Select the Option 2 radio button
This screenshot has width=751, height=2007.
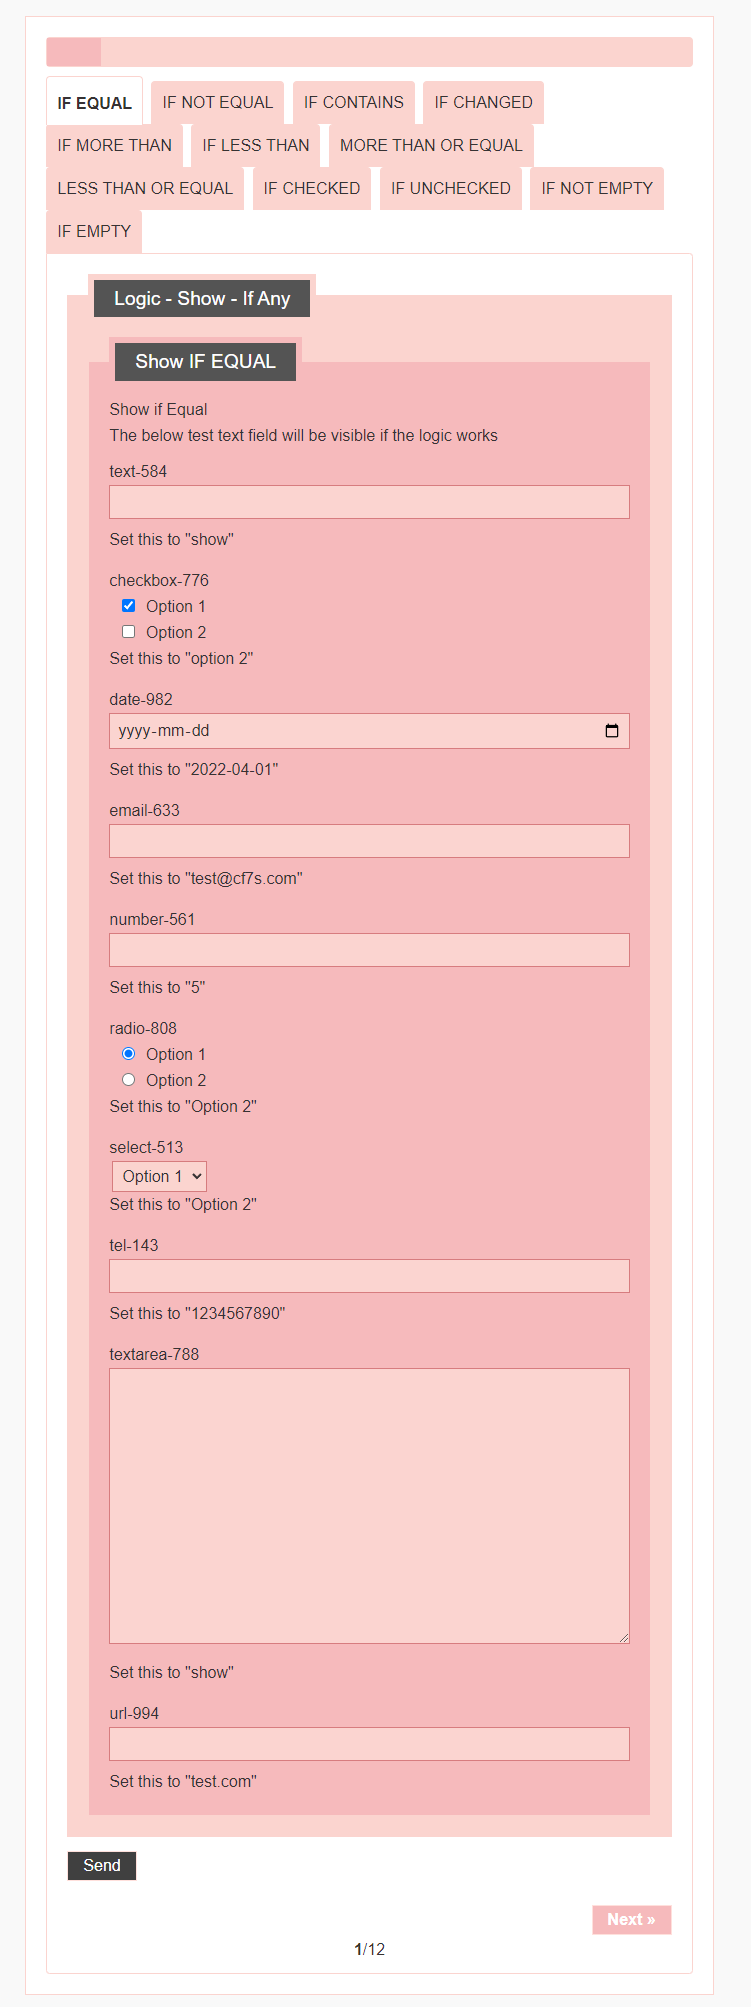click(128, 1080)
